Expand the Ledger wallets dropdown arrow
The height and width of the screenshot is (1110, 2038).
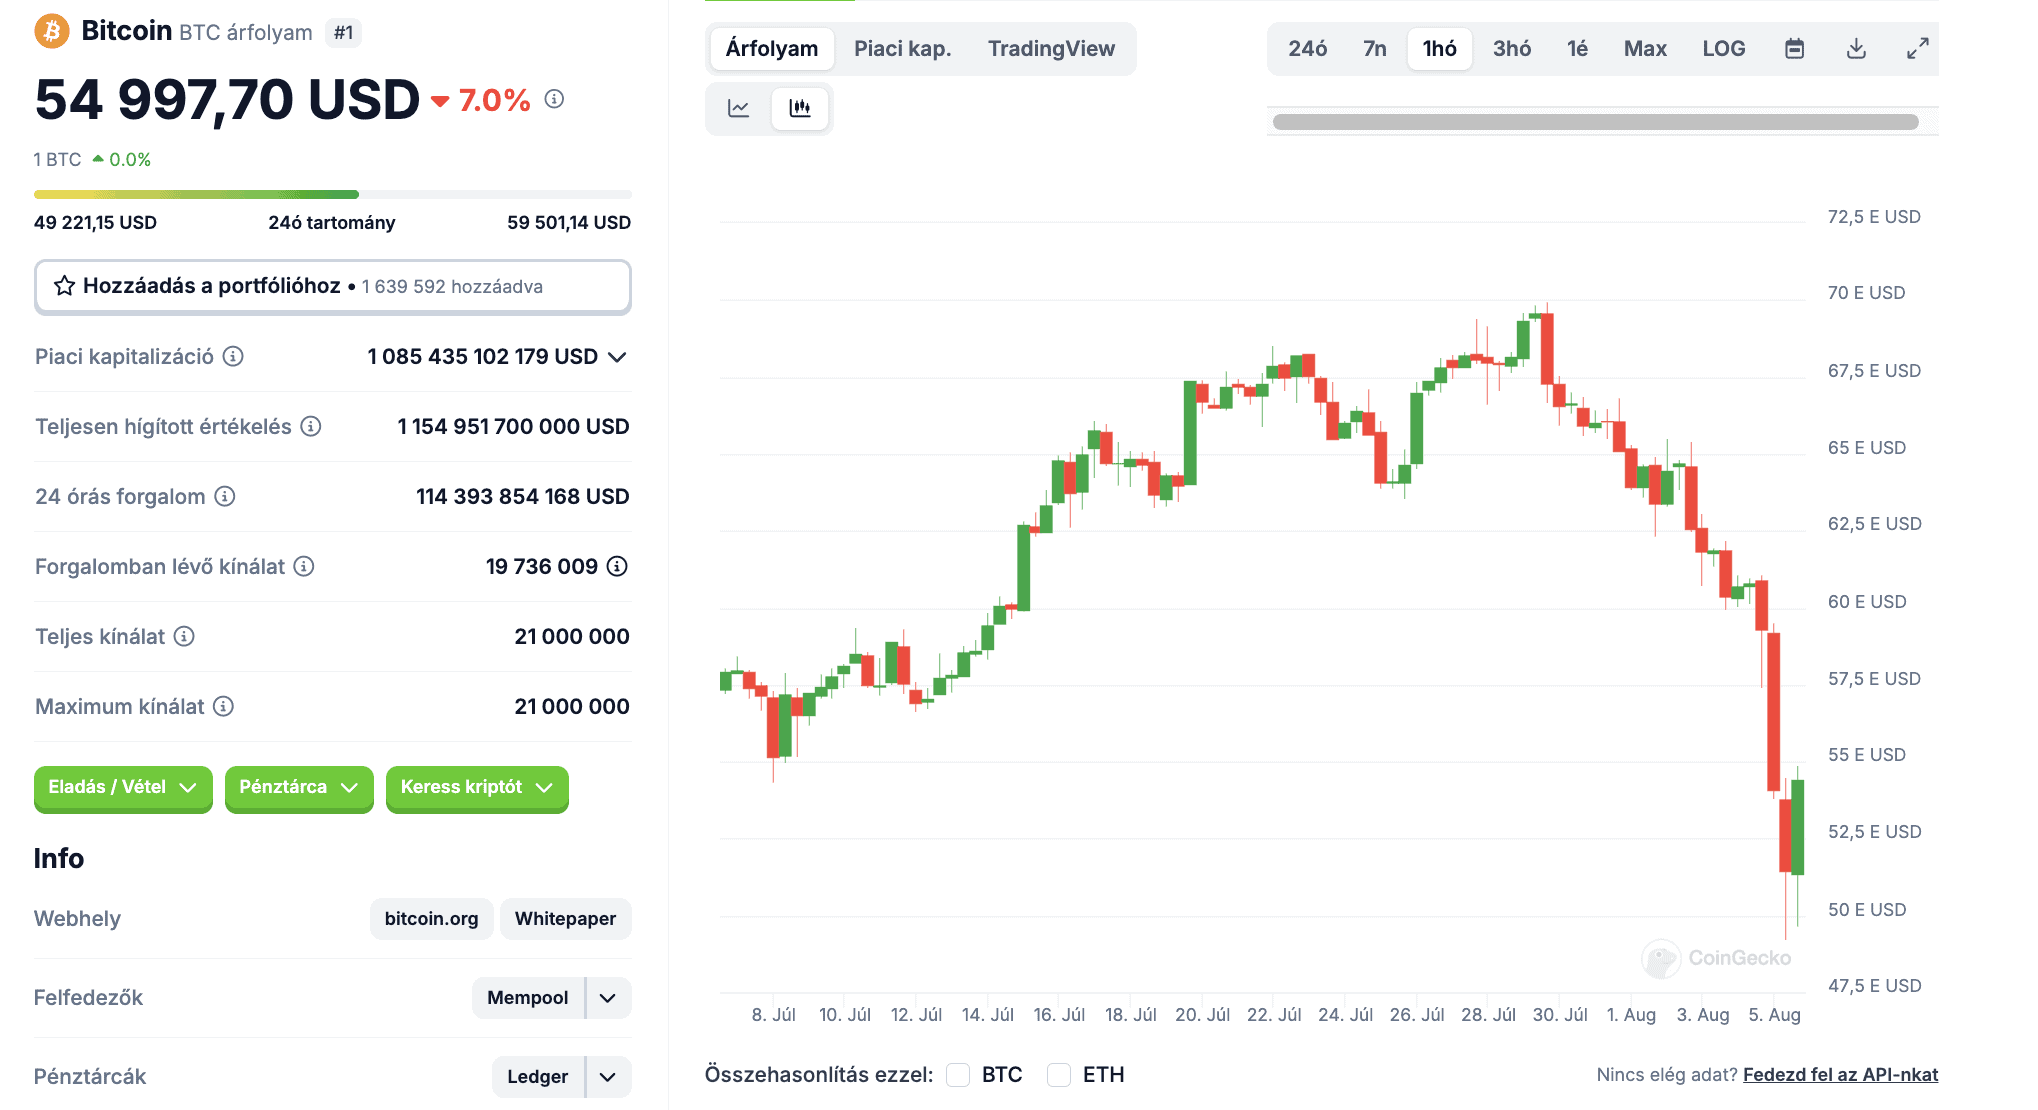[608, 1077]
